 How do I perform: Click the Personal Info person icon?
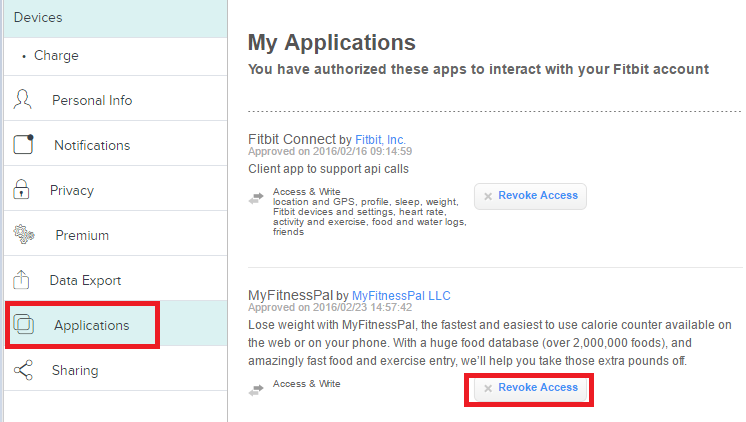tap(23, 100)
